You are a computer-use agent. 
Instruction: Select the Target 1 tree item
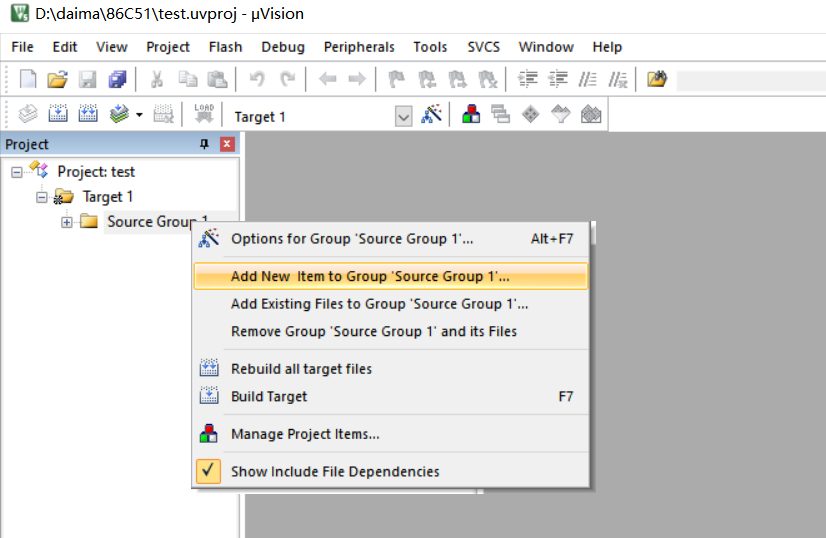coord(107,197)
